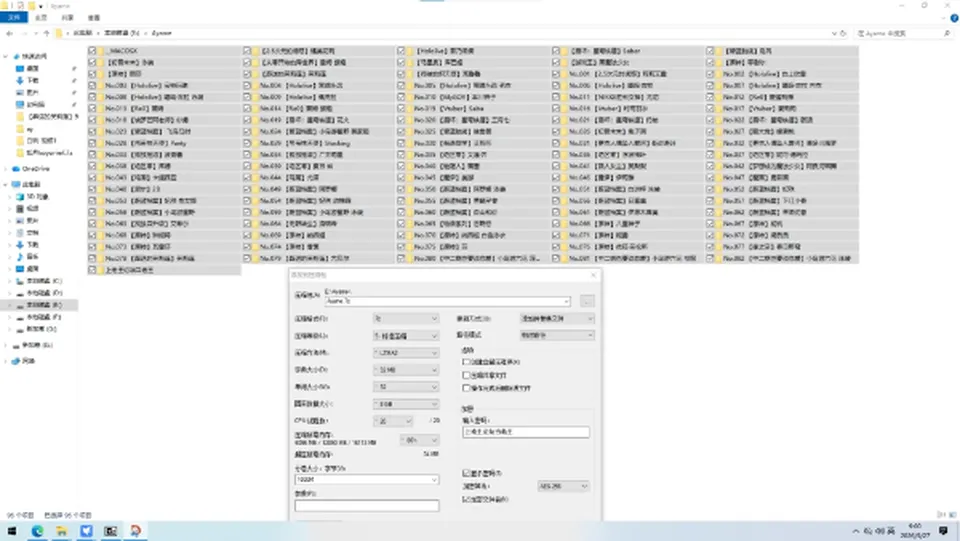Go back using the Explorer back arrow
This screenshot has height=541, width=960.
coord(9,33)
